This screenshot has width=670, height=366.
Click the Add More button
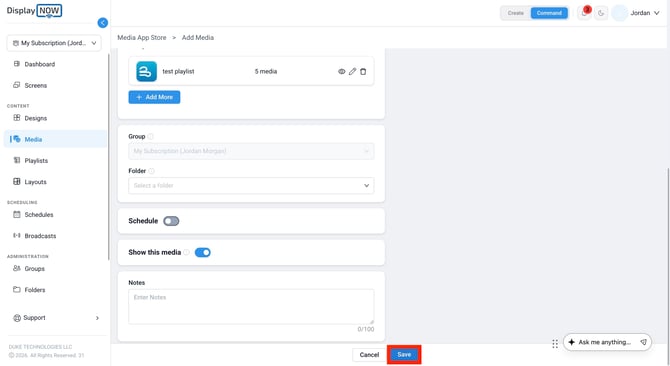pos(154,97)
